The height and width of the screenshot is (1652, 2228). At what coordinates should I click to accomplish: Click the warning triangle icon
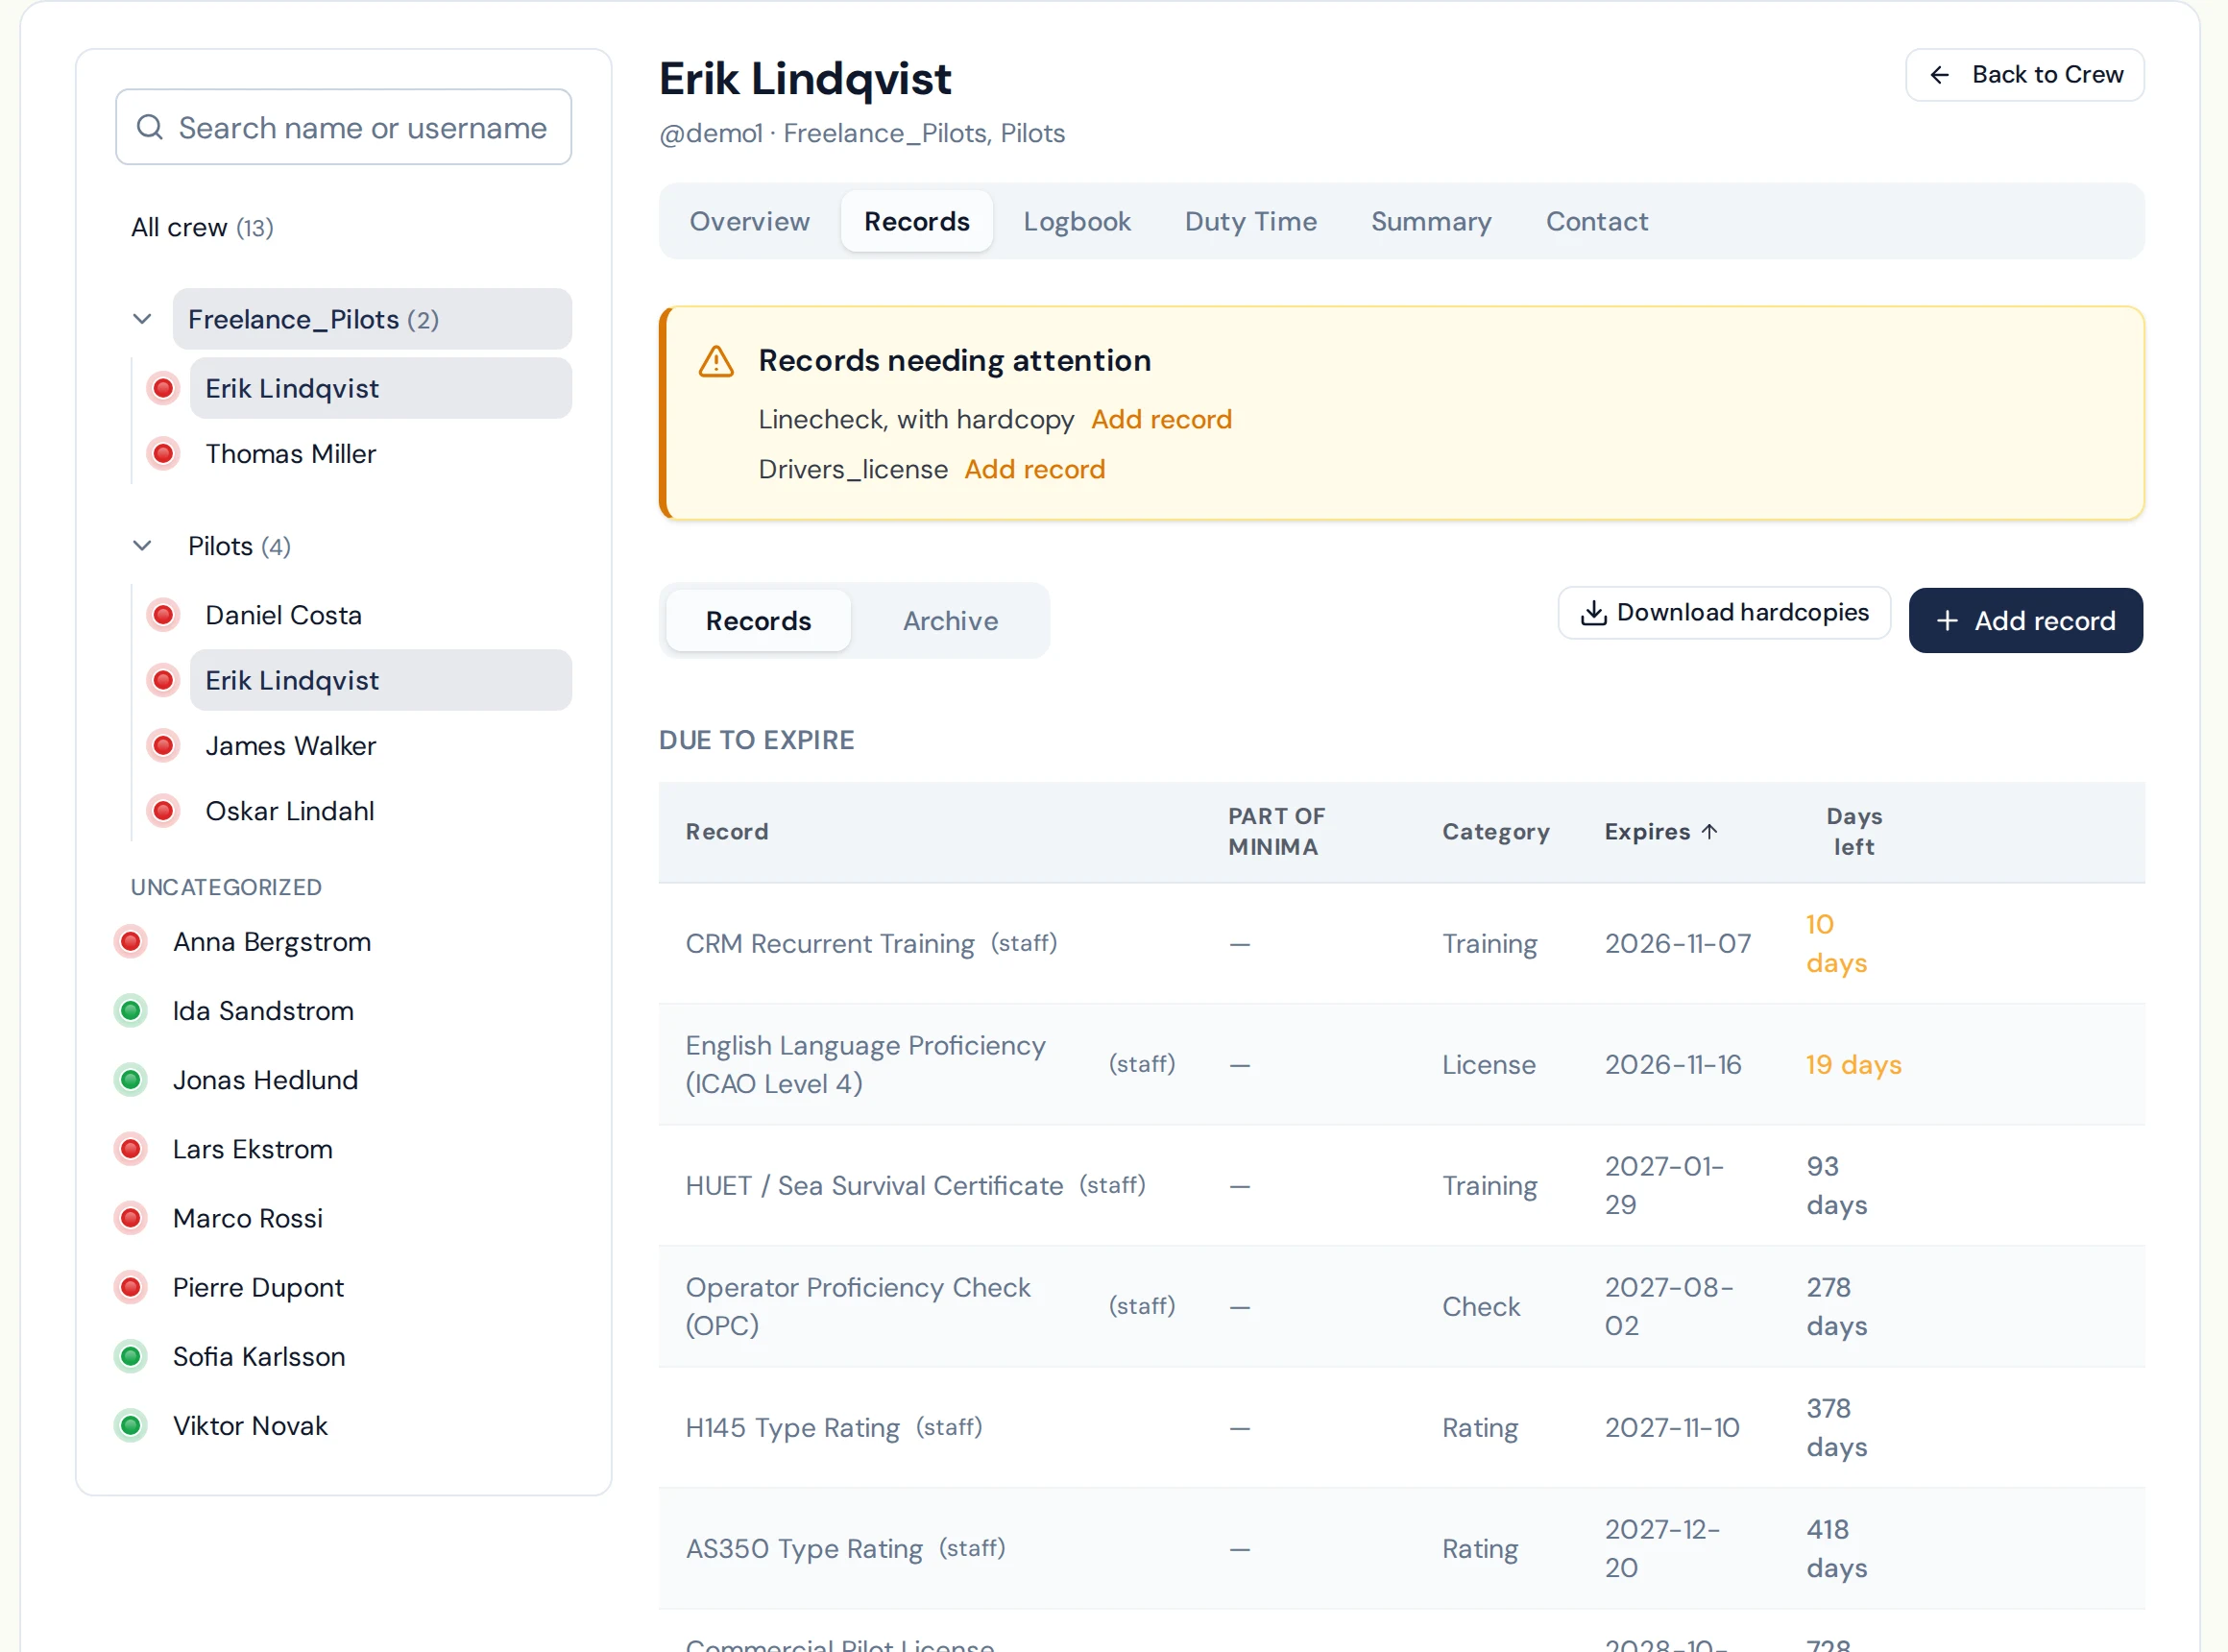coord(716,361)
